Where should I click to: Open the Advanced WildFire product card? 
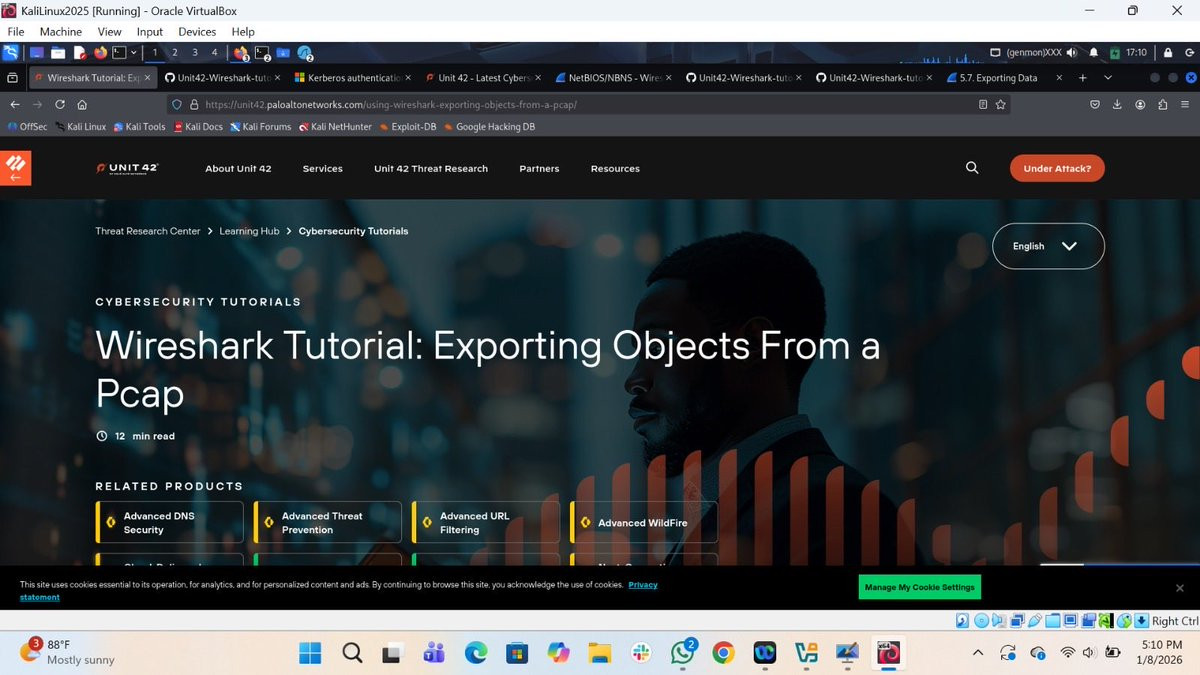click(643, 522)
